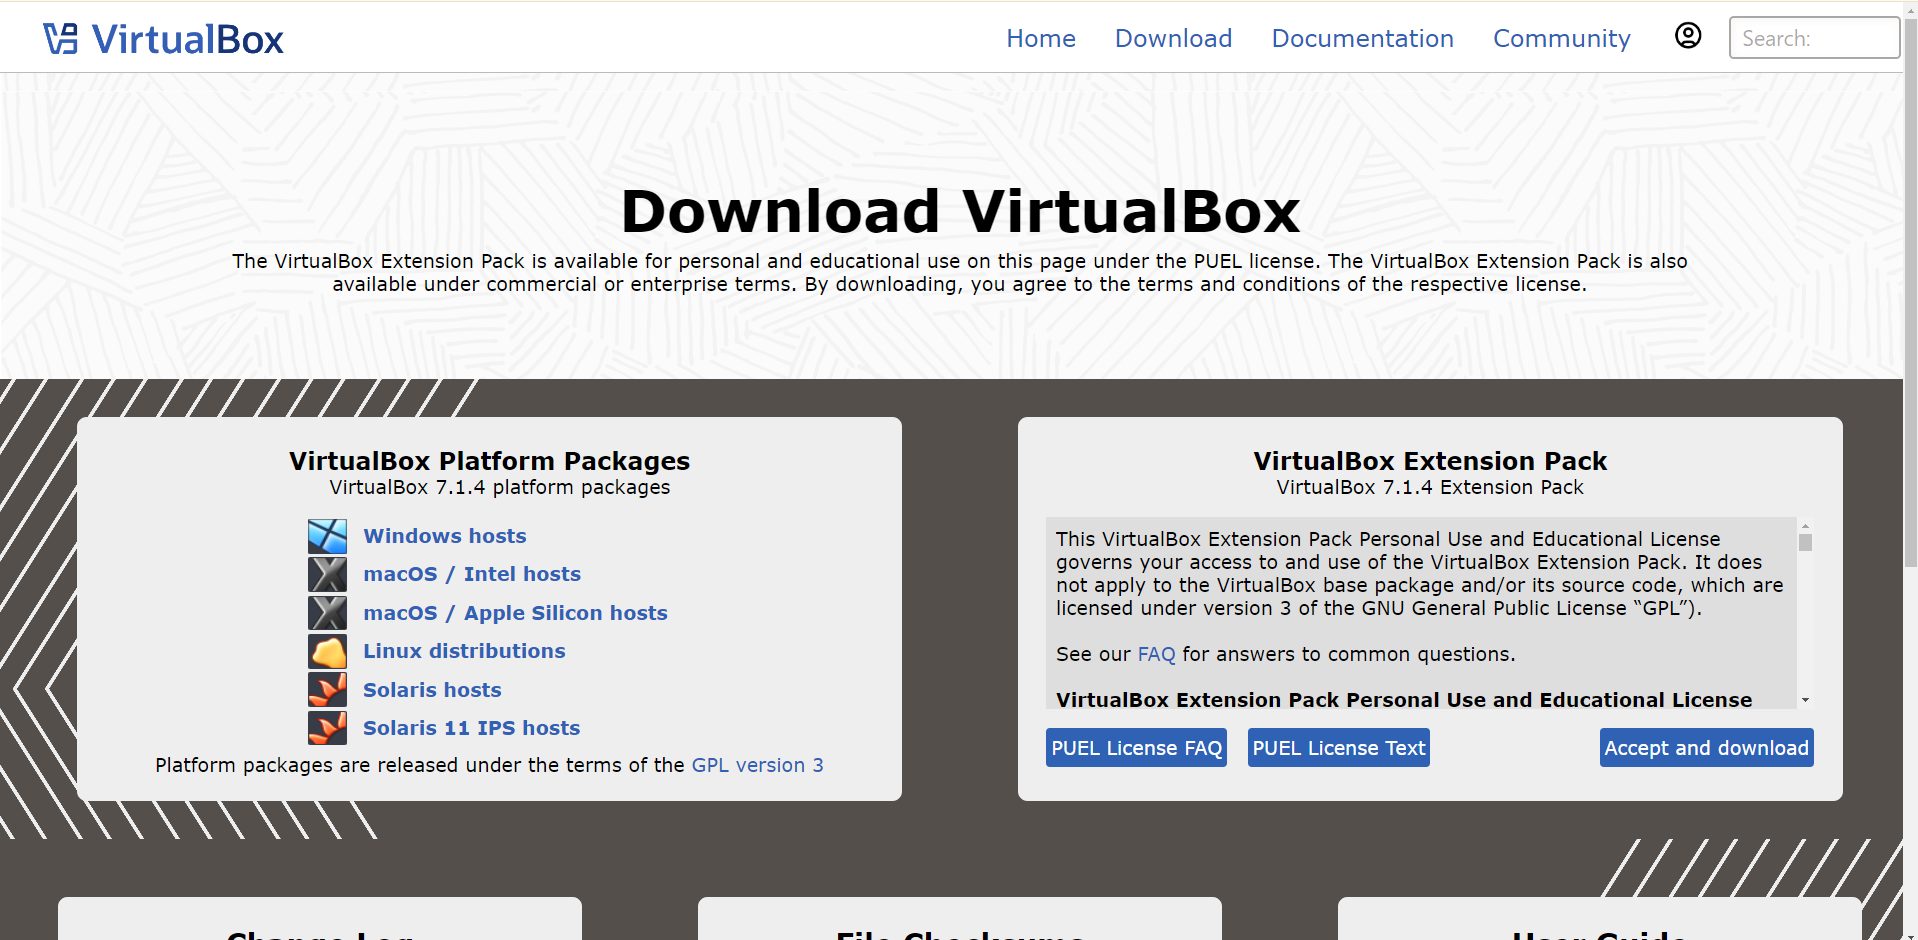1918x940 pixels.
Task: Click the "Download VirtualBox" page title
Action: click(x=960, y=211)
